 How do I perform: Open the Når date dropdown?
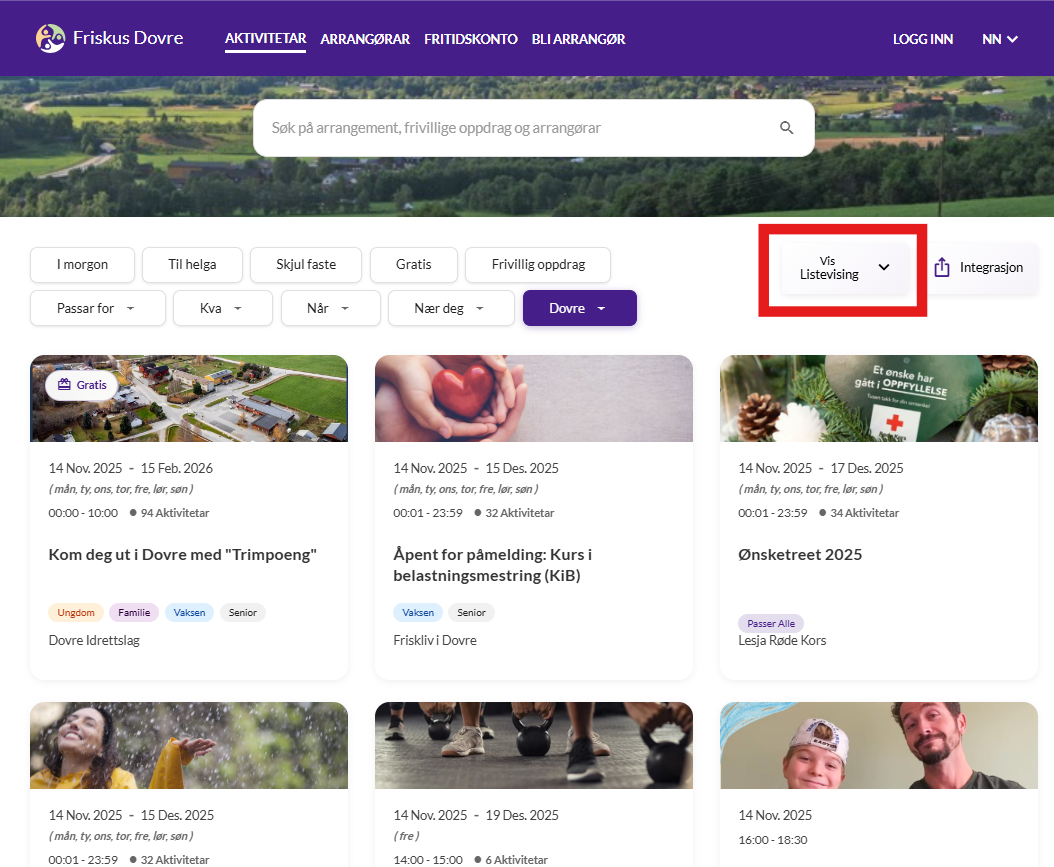(x=330, y=308)
